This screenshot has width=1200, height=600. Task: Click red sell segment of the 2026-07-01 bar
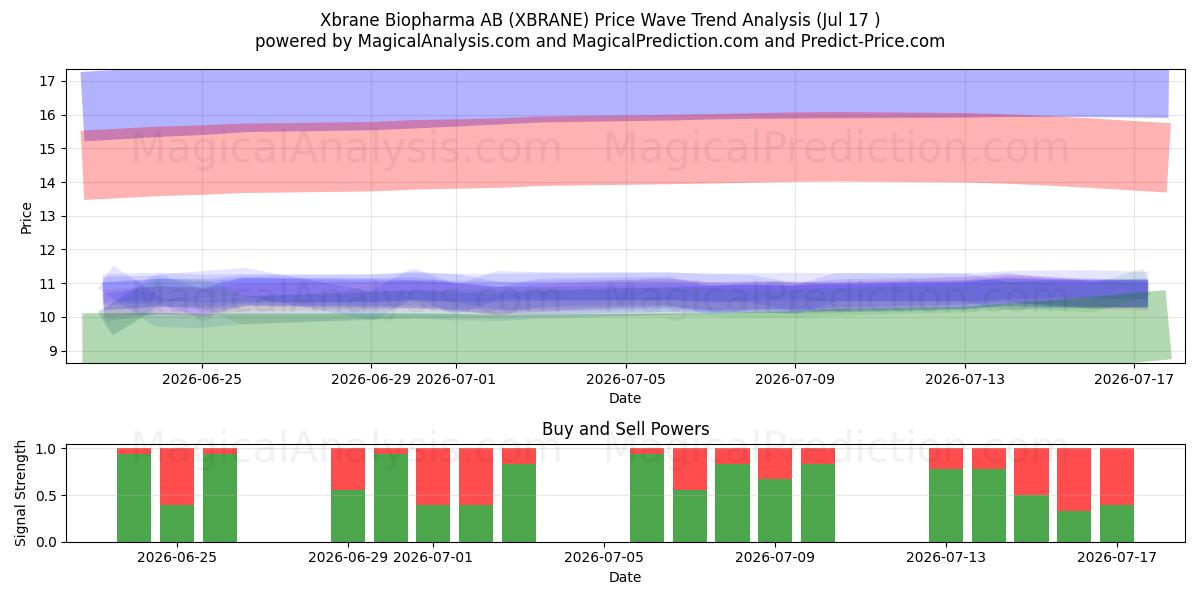433,477
